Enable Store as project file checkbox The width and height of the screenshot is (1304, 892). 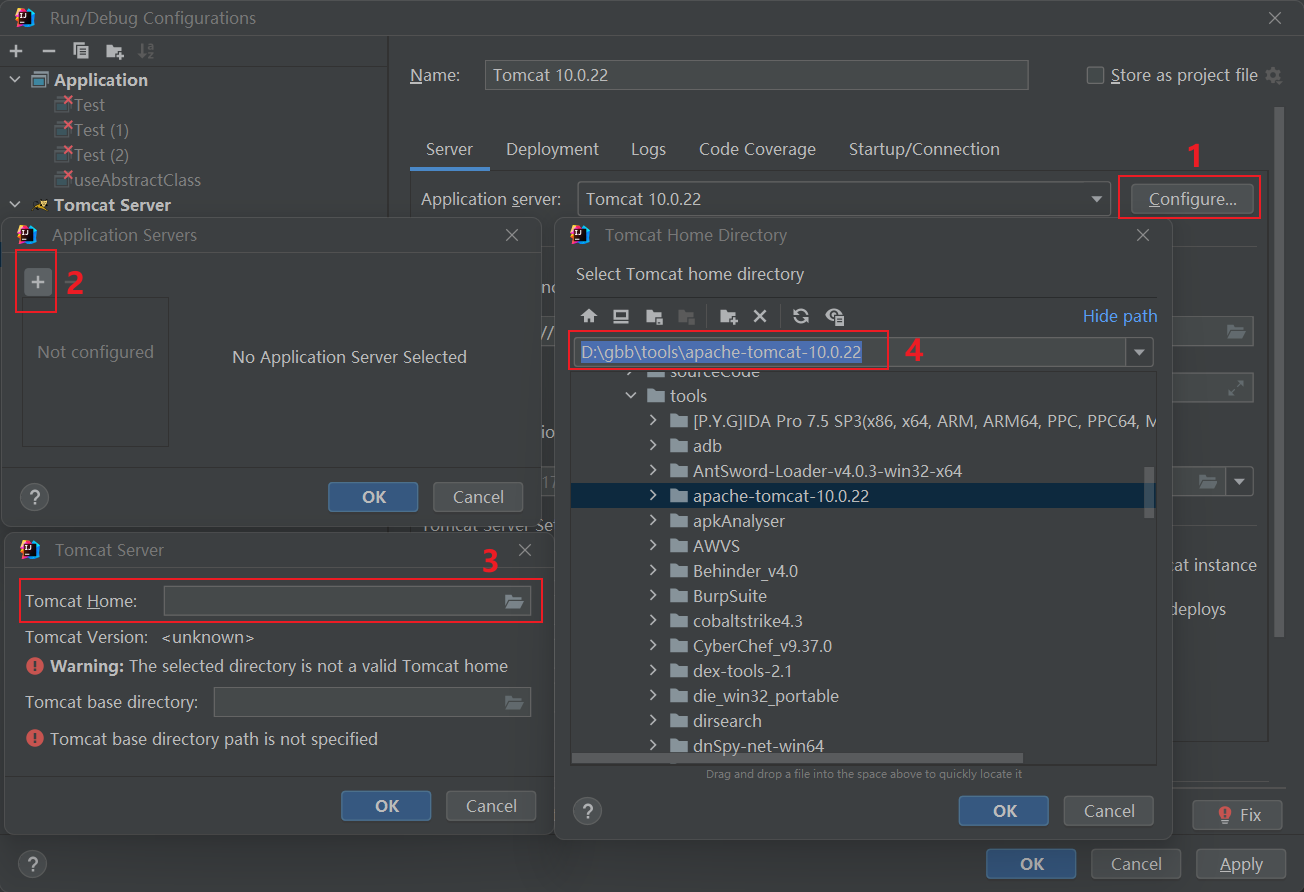(x=1095, y=75)
